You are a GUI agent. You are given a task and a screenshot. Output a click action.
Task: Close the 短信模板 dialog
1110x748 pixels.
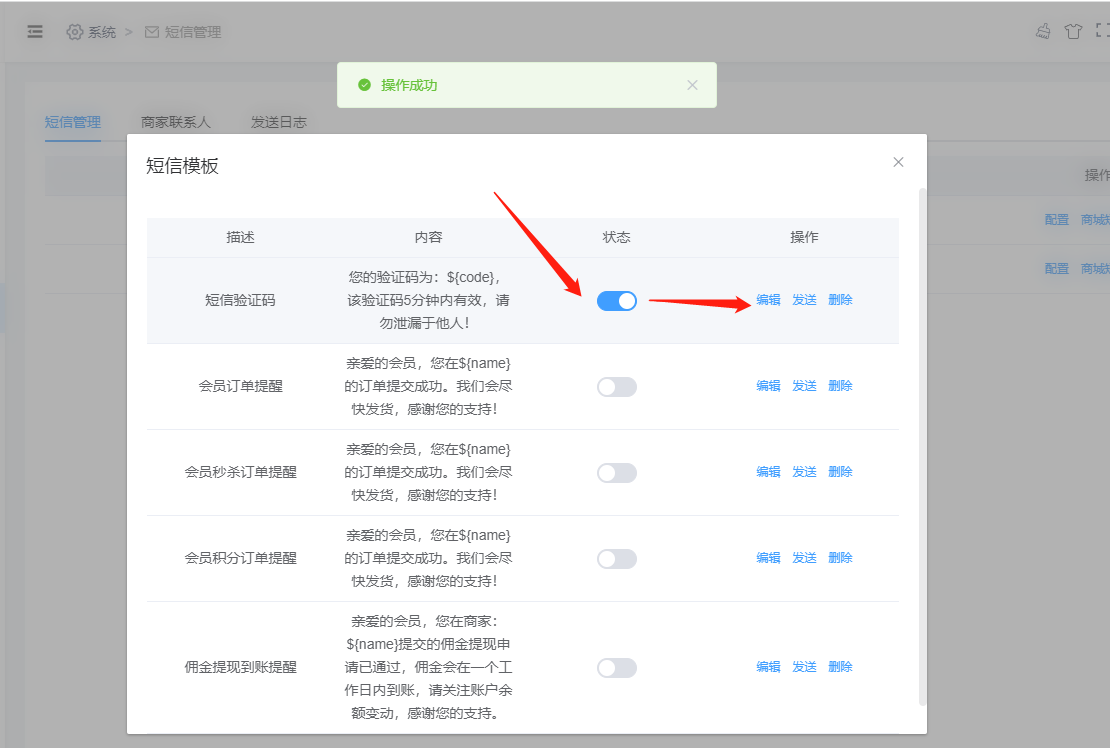pyautogui.click(x=898, y=162)
